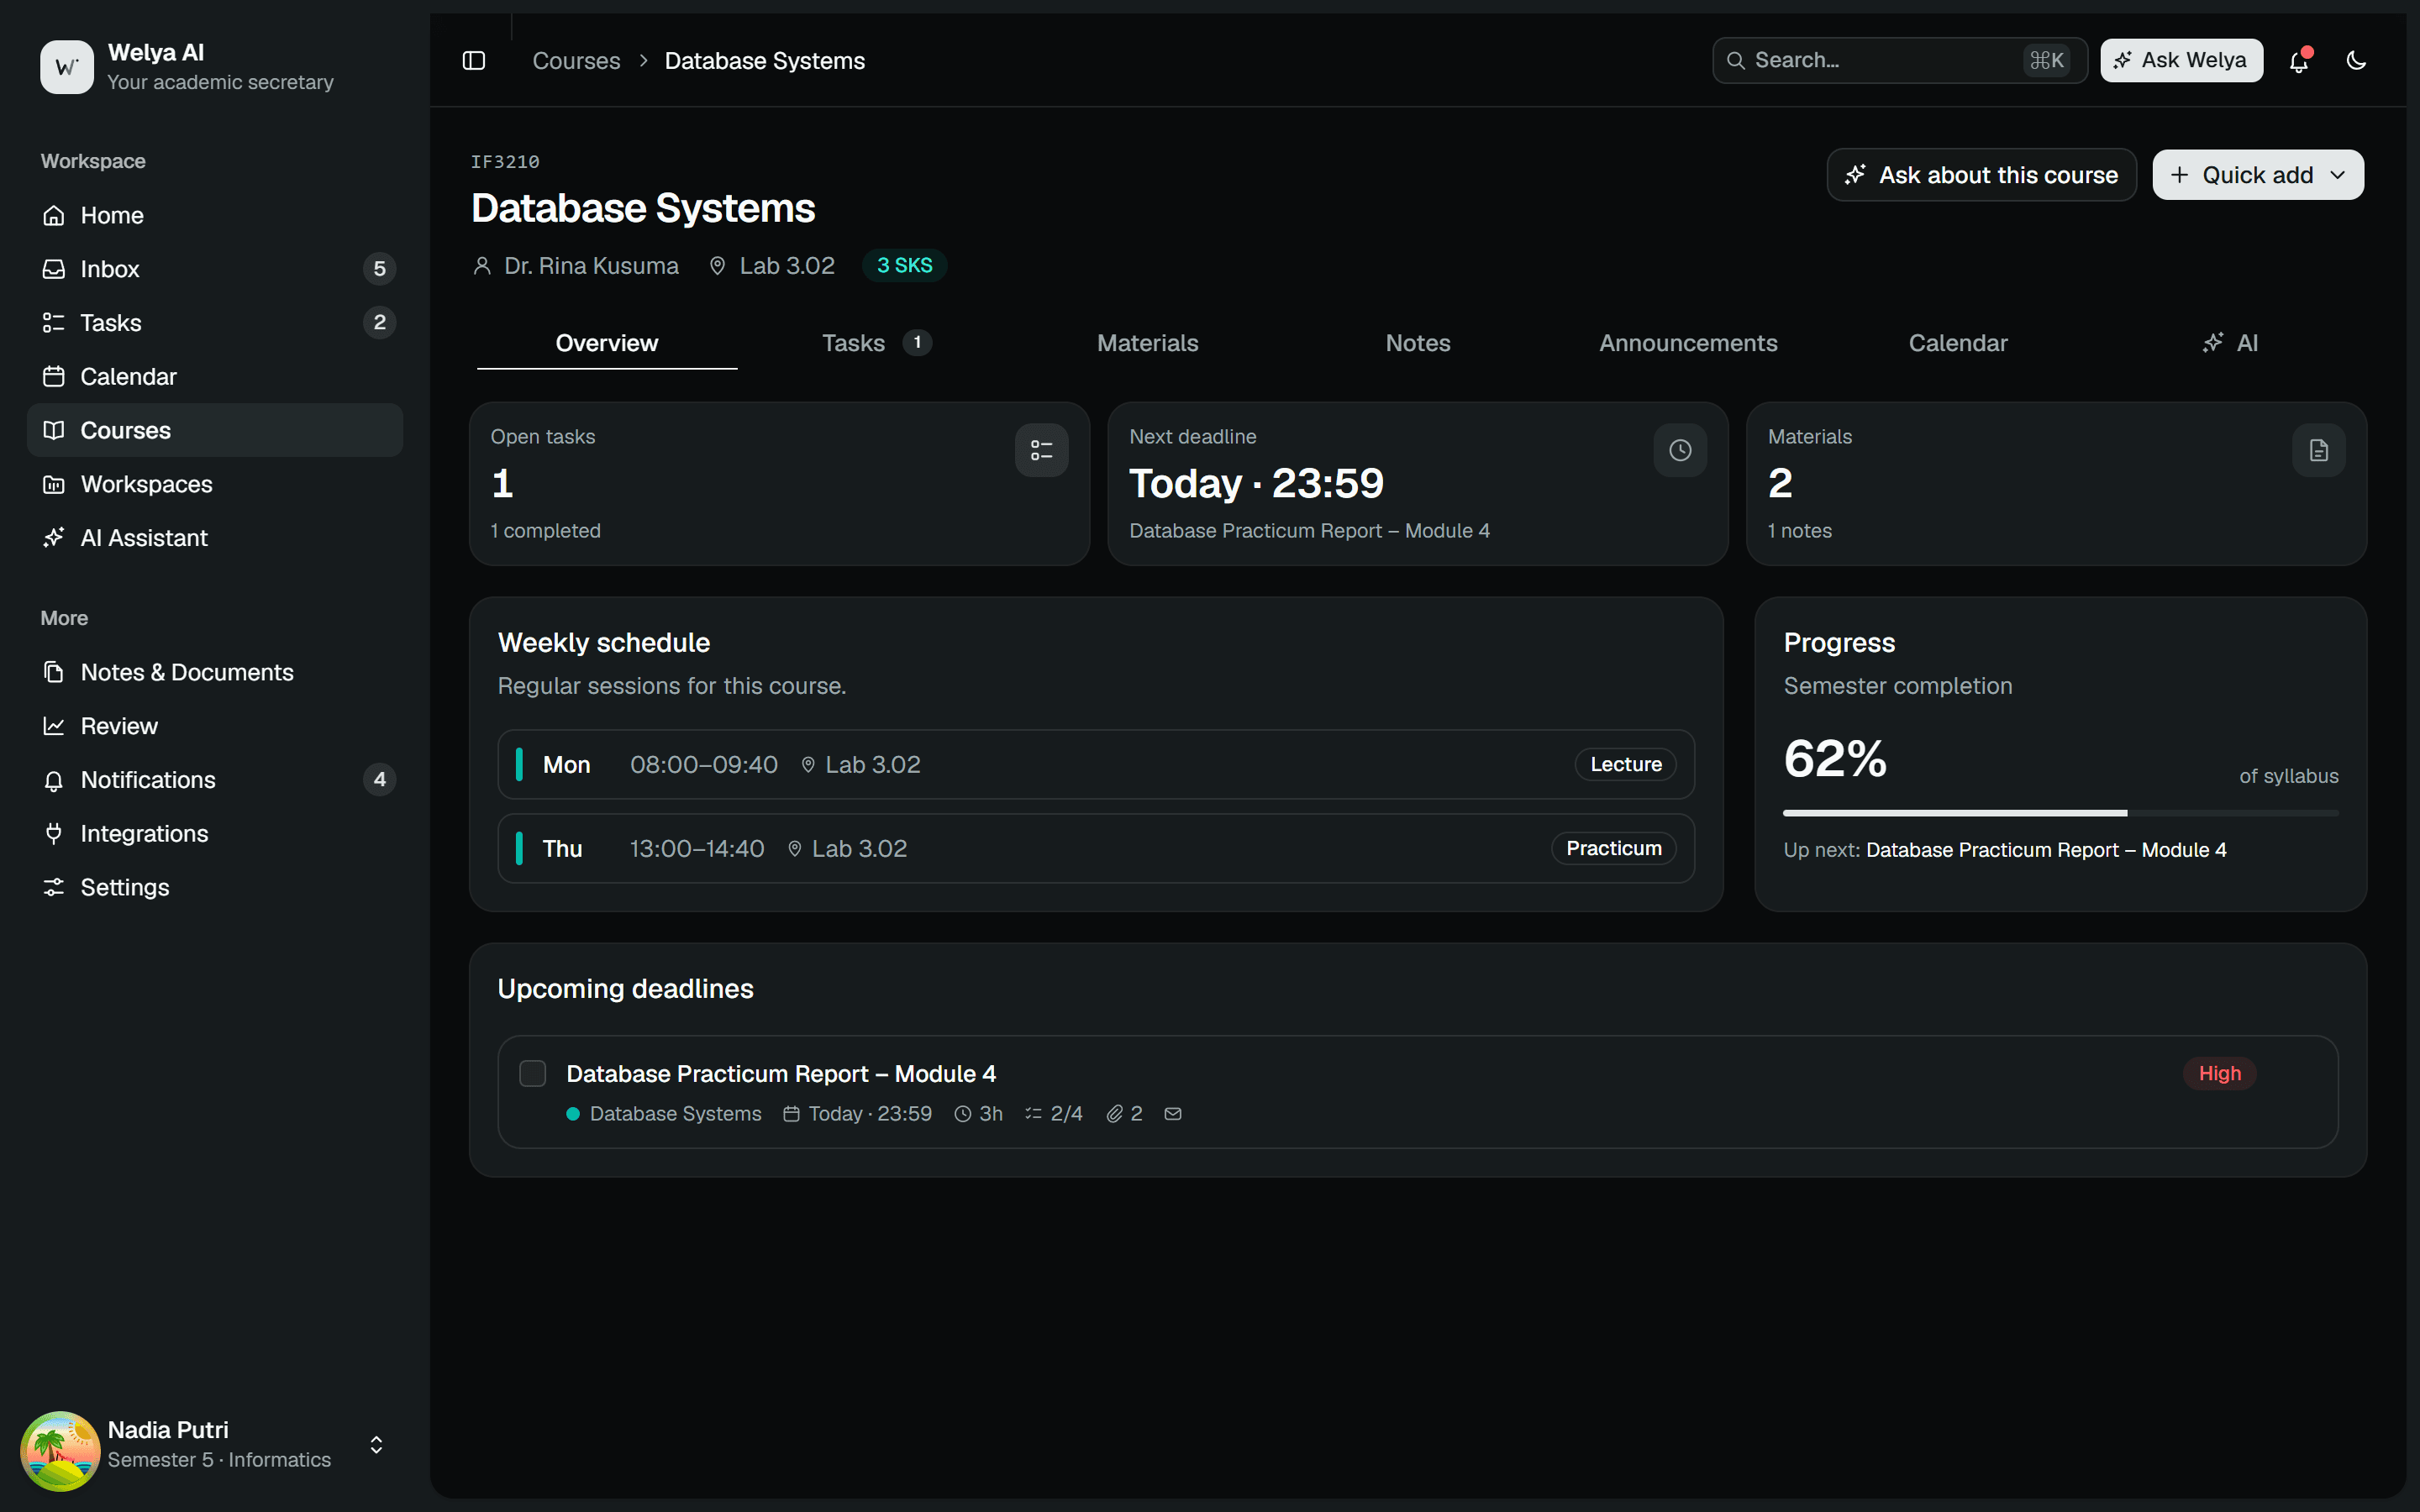Select Courses in the sidebar

point(215,430)
